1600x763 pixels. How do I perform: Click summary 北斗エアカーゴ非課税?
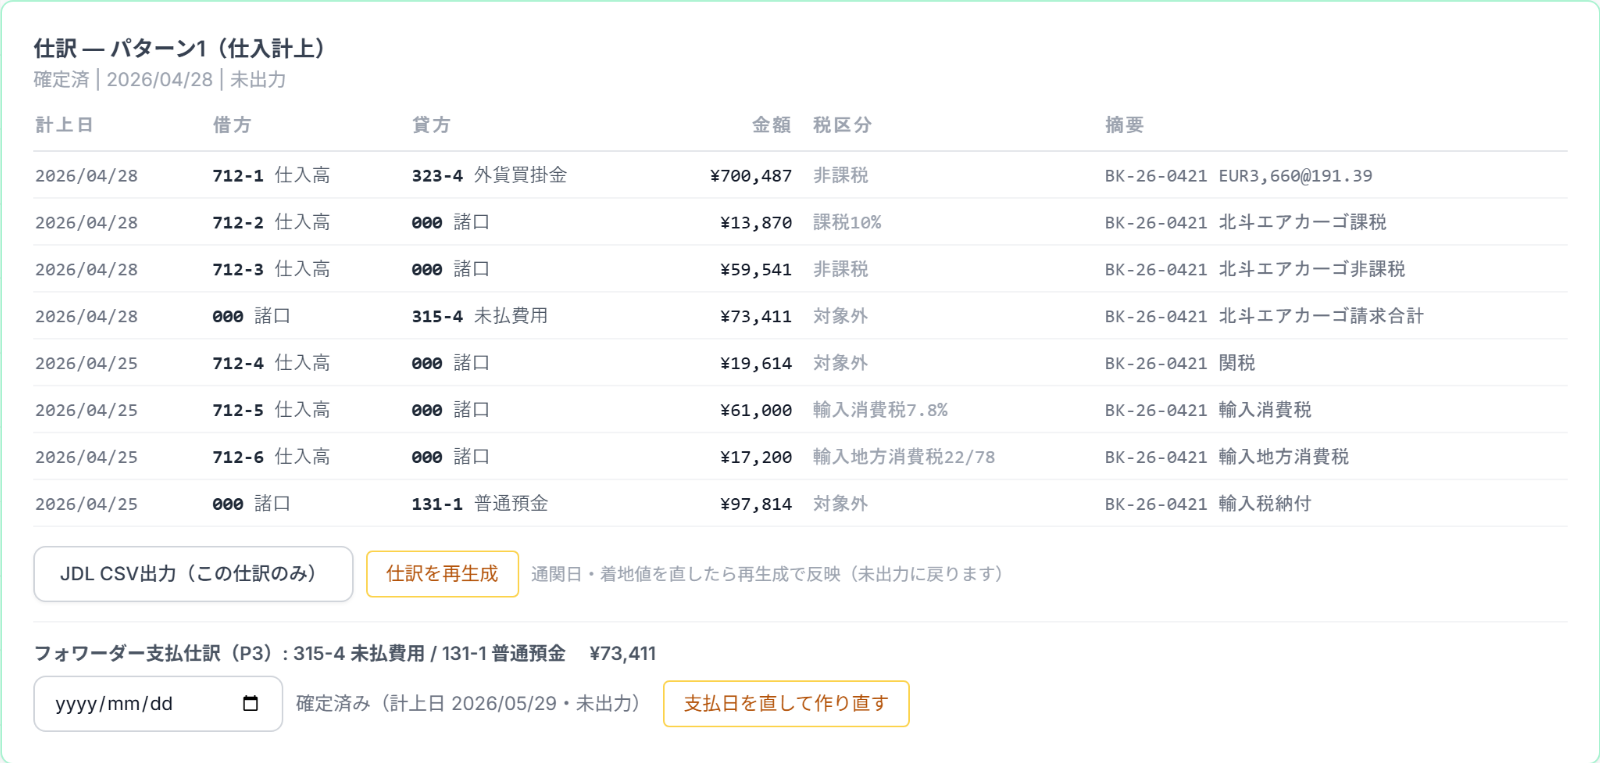[x=1311, y=270]
